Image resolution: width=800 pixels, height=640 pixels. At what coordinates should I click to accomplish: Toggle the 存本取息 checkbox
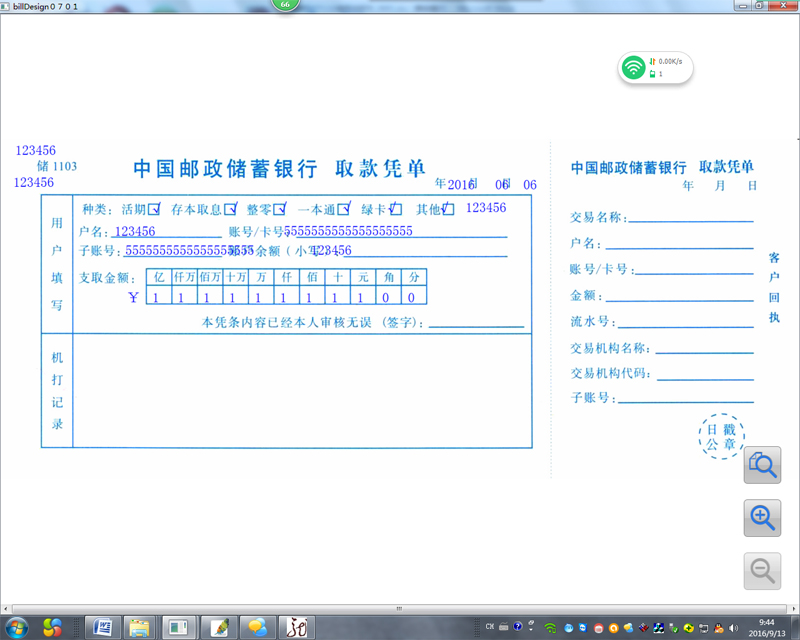coord(230,210)
